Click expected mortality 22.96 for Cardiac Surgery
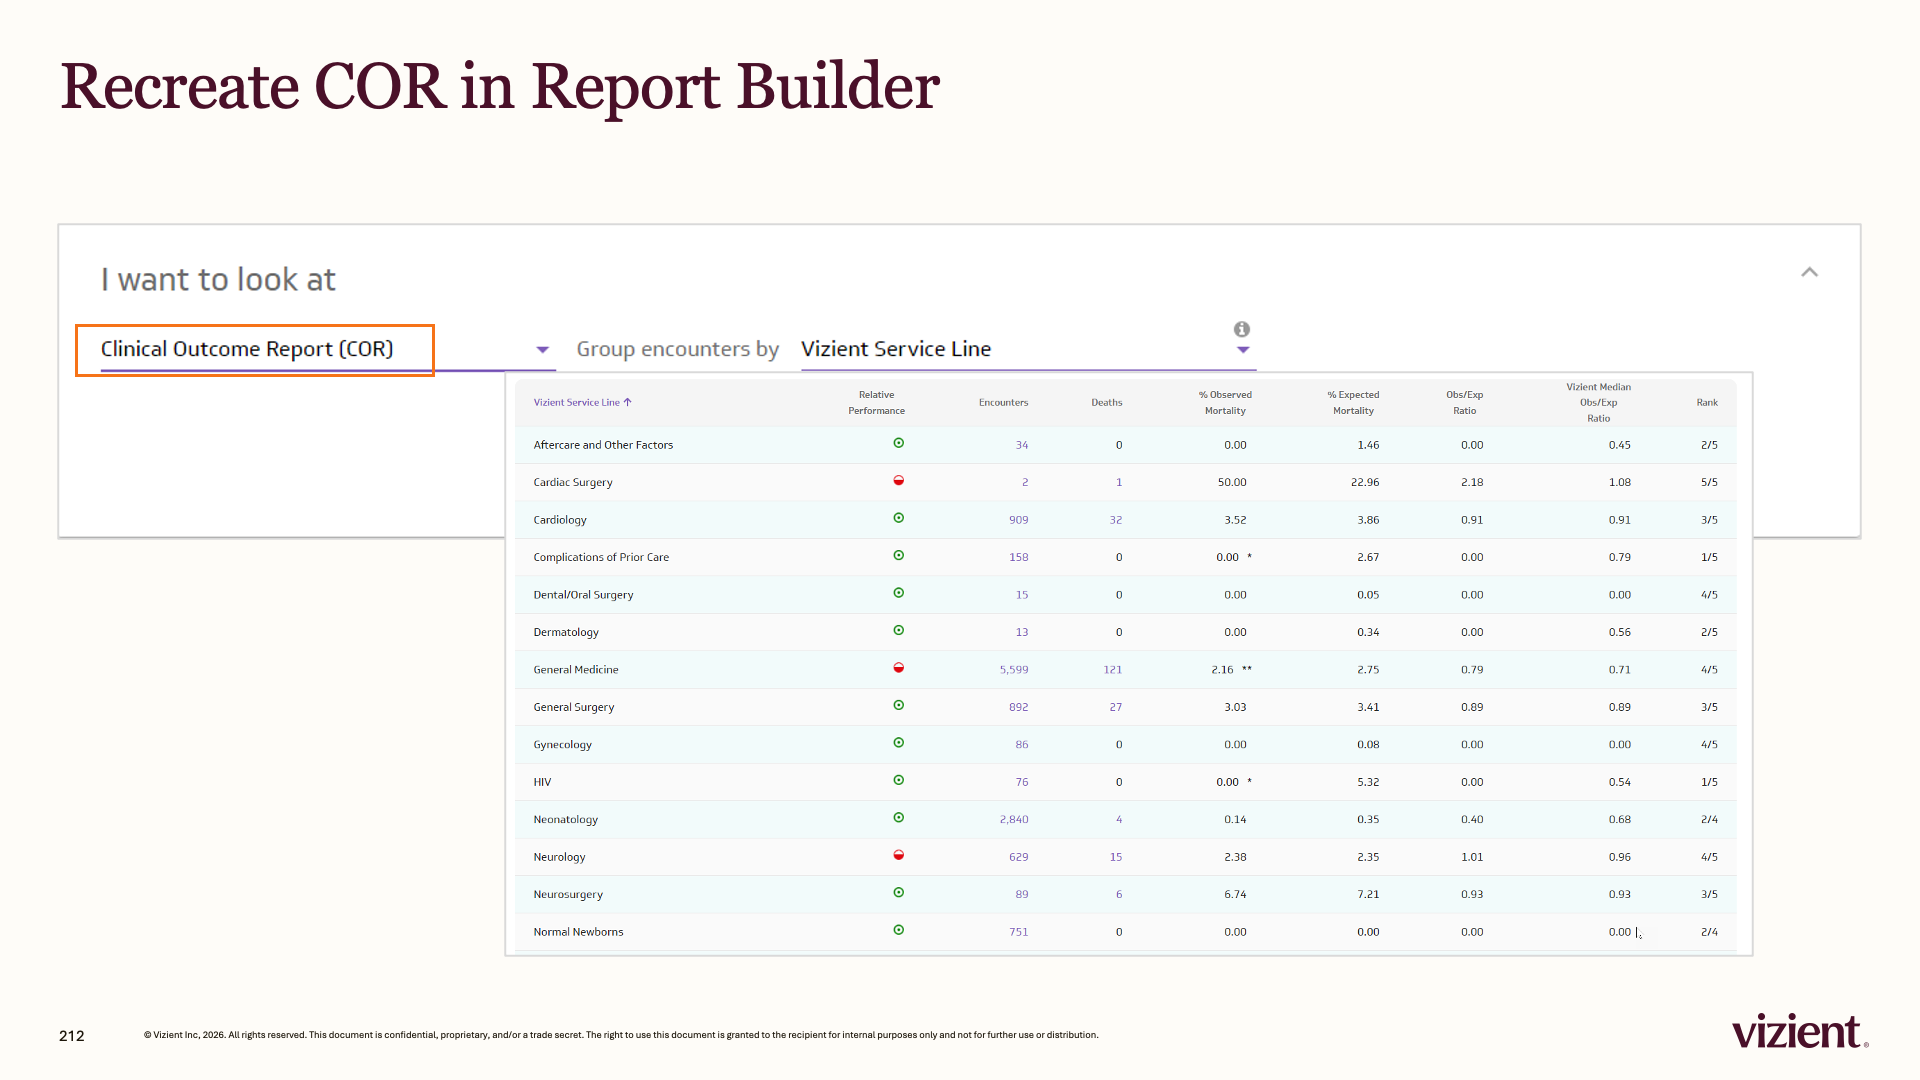The image size is (1920, 1080). coord(1365,482)
